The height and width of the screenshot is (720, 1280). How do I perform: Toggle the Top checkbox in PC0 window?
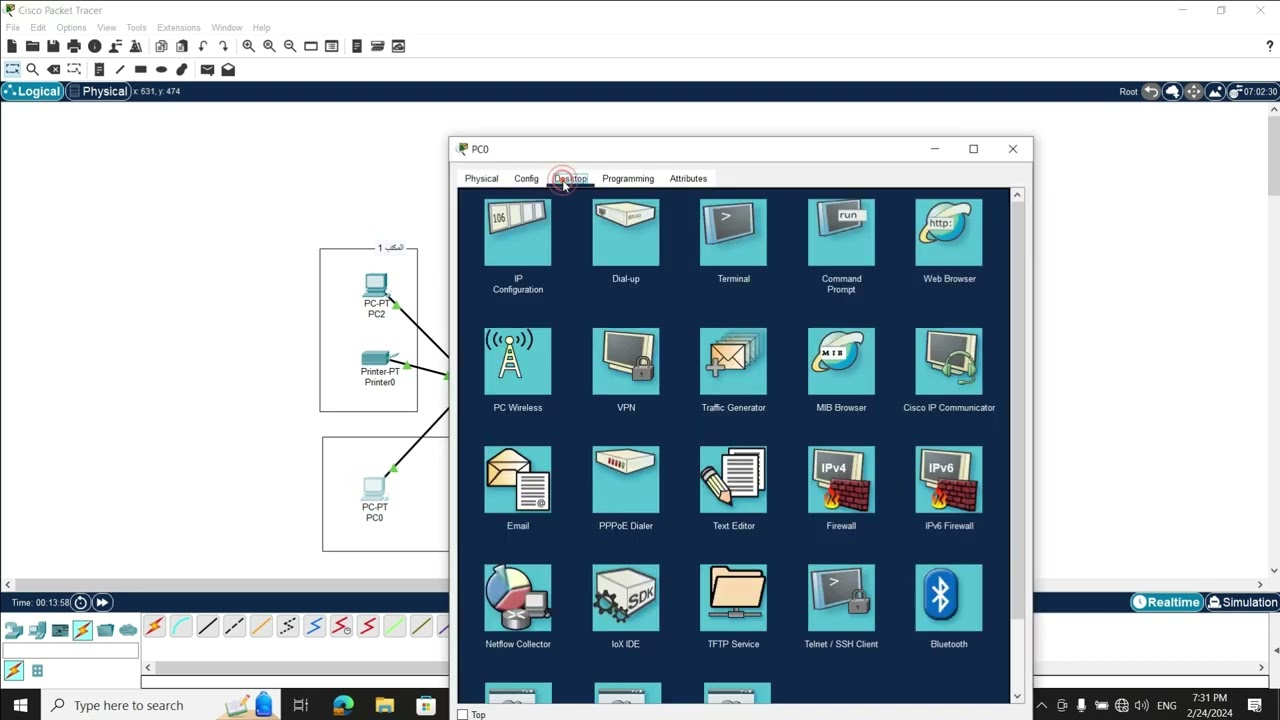click(463, 714)
